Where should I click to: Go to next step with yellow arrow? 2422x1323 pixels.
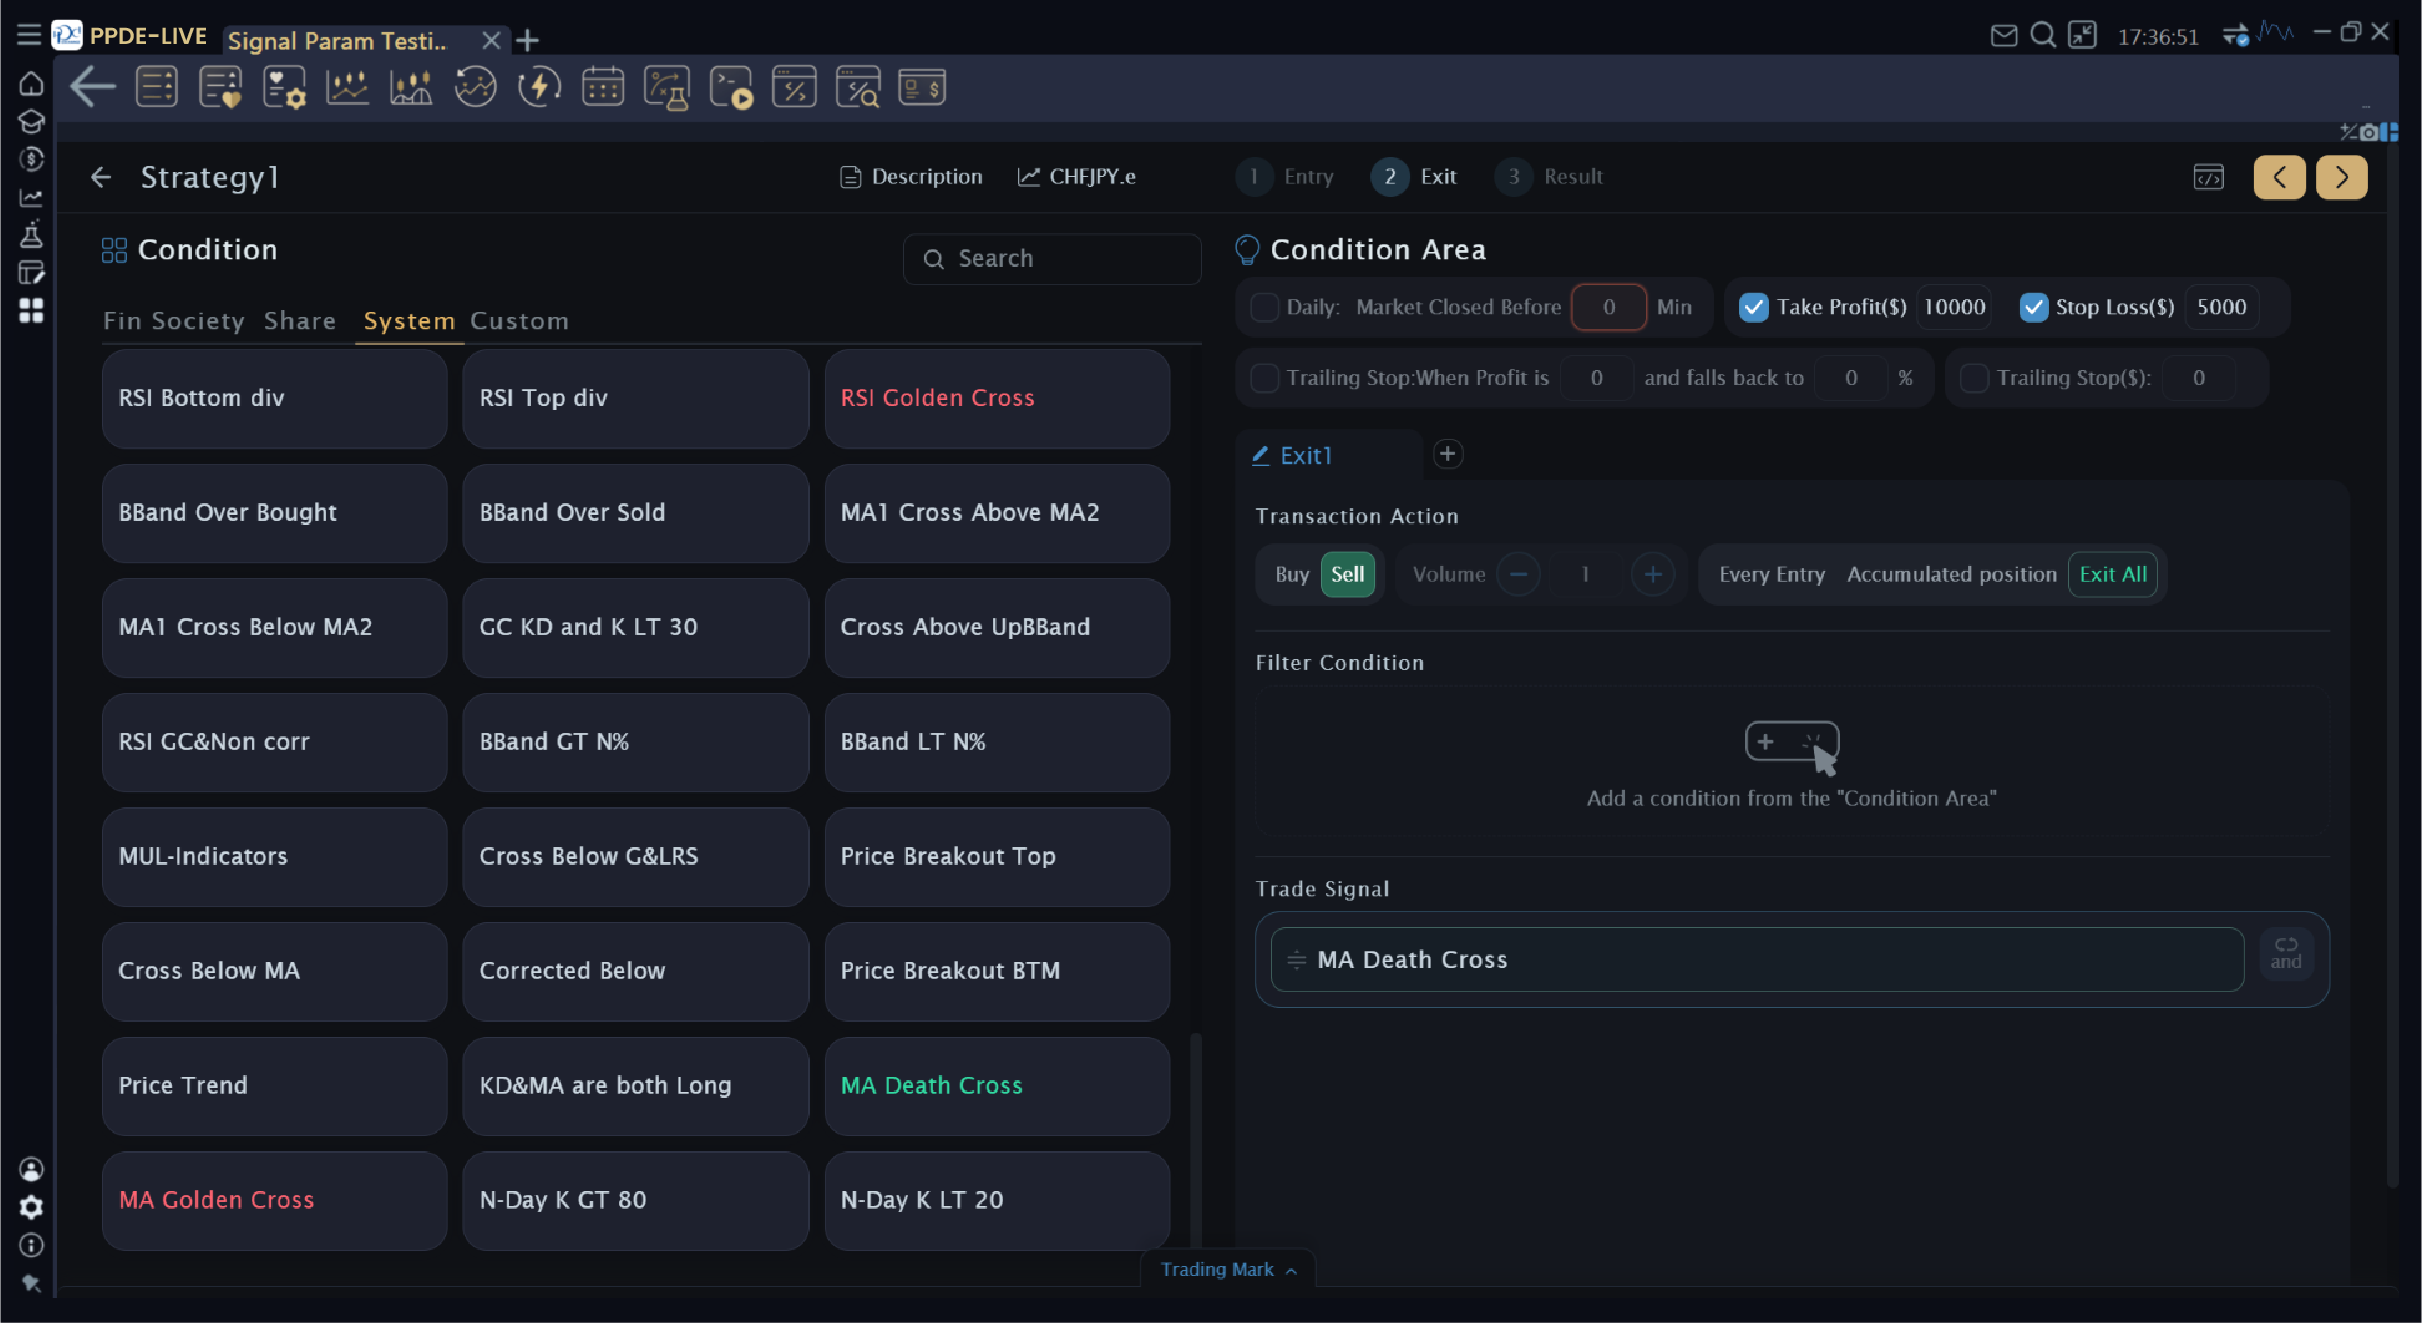[x=2341, y=177]
